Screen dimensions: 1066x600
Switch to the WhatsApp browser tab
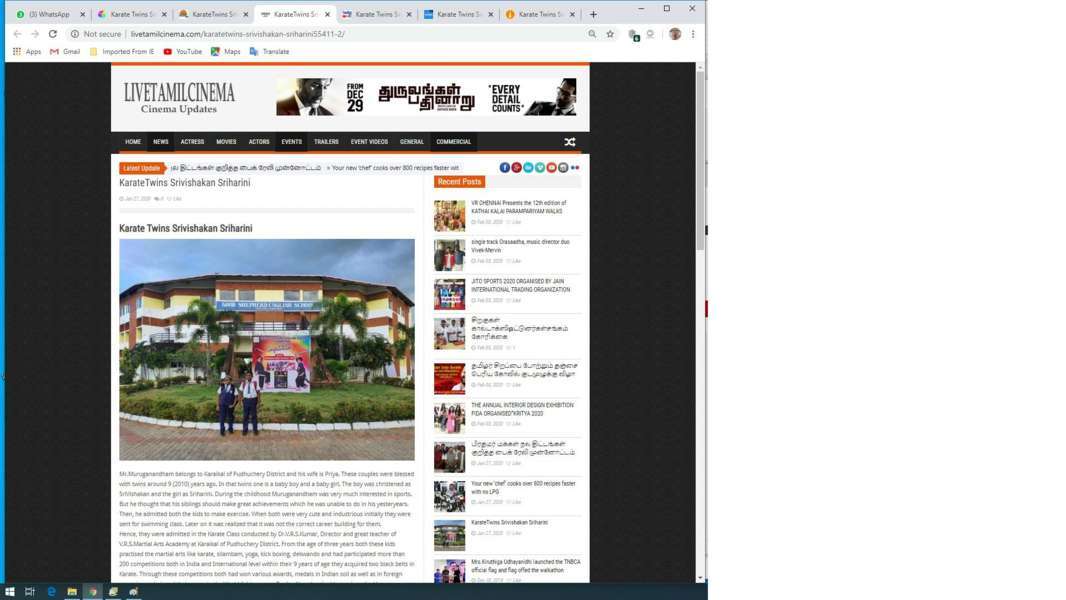[46, 14]
